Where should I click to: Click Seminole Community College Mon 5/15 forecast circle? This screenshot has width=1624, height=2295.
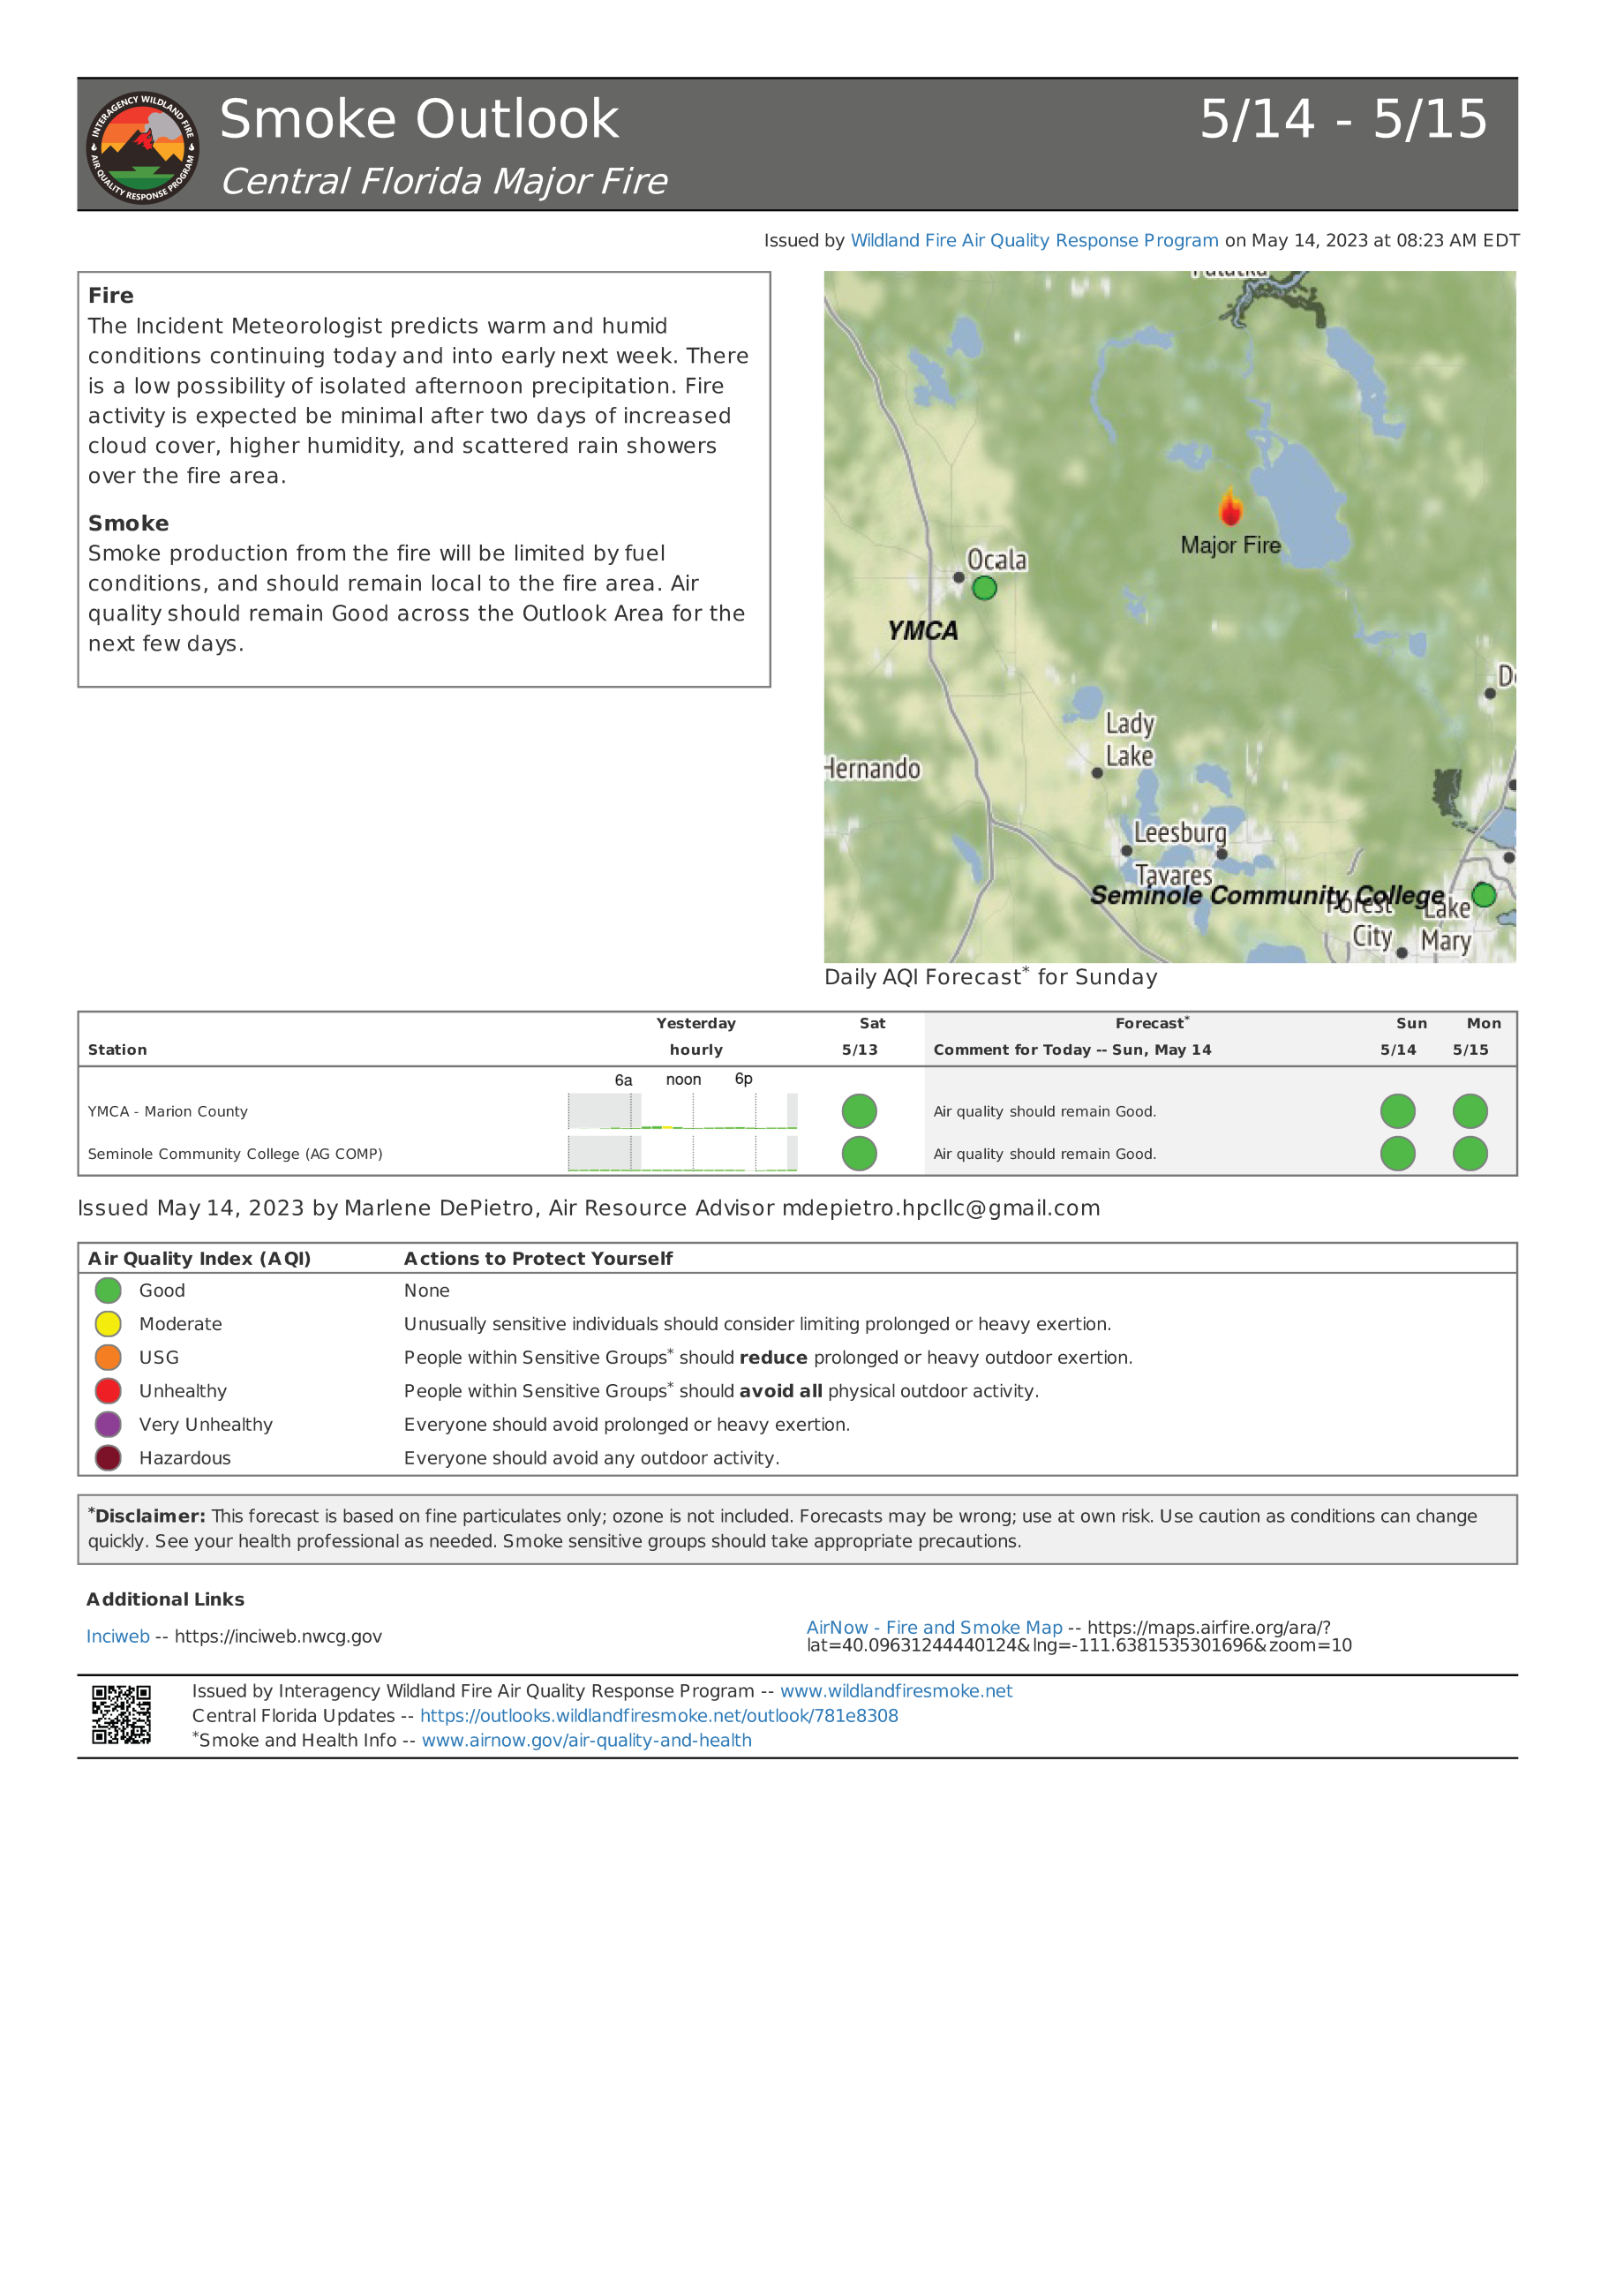1469,1153
